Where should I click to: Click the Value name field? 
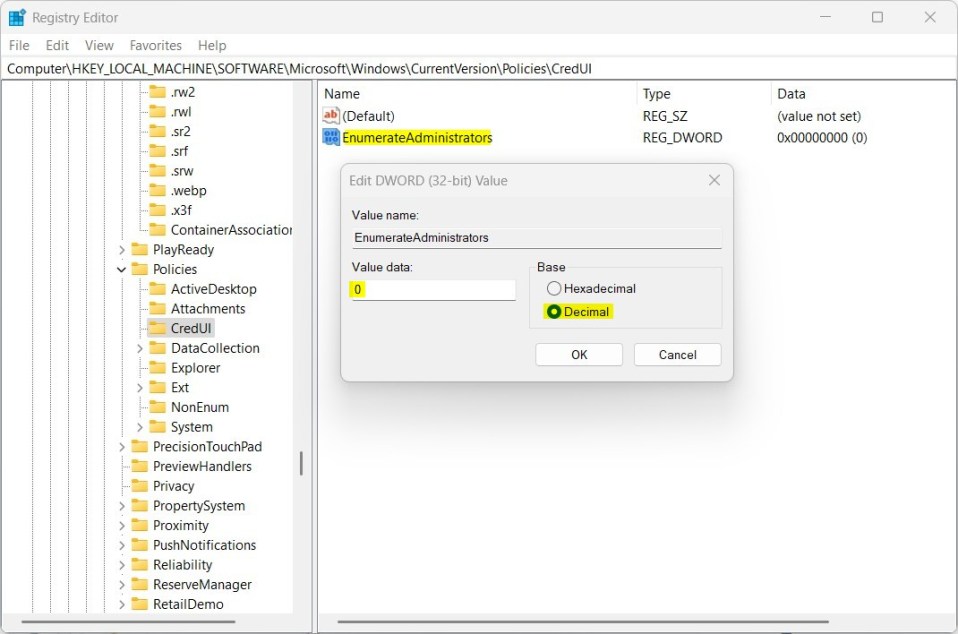tap(536, 238)
